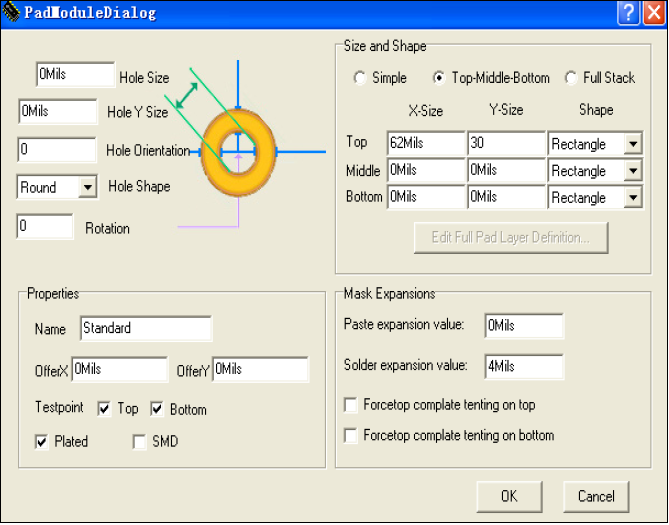The width and height of the screenshot is (669, 525).
Task: Enable Forcetop complate tenting on top
Action: pyautogui.click(x=350, y=405)
